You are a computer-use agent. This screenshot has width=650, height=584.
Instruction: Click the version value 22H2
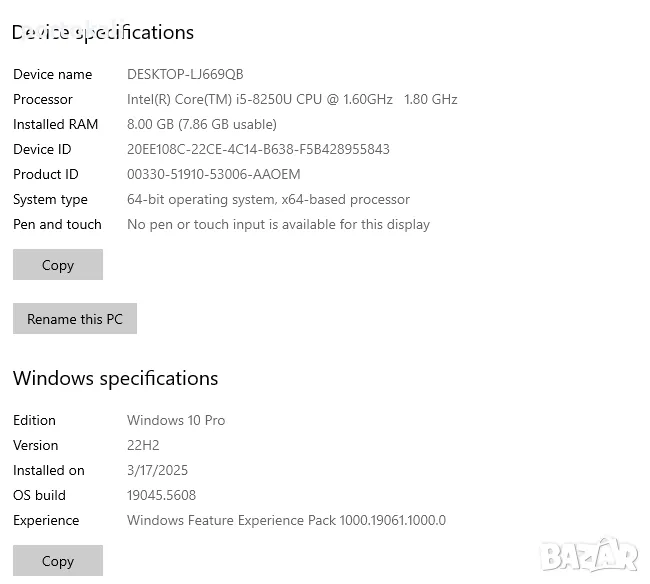coord(143,445)
